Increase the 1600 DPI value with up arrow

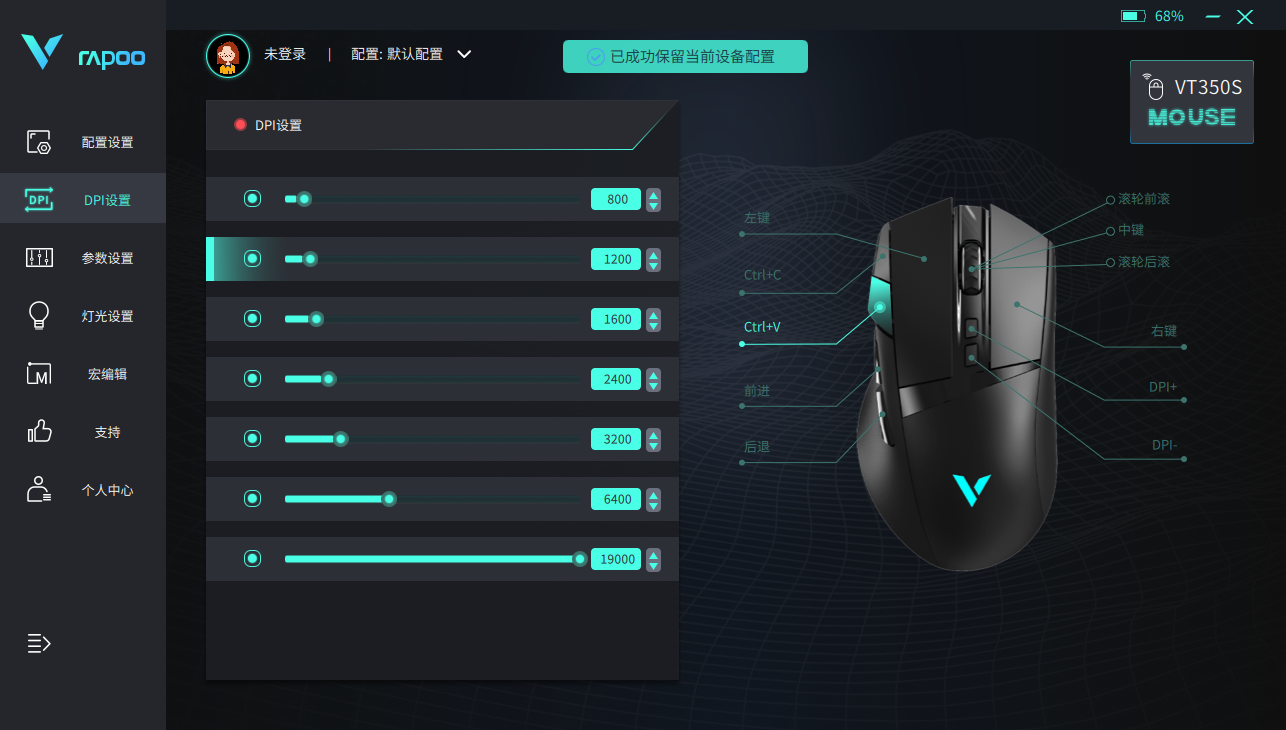654,313
